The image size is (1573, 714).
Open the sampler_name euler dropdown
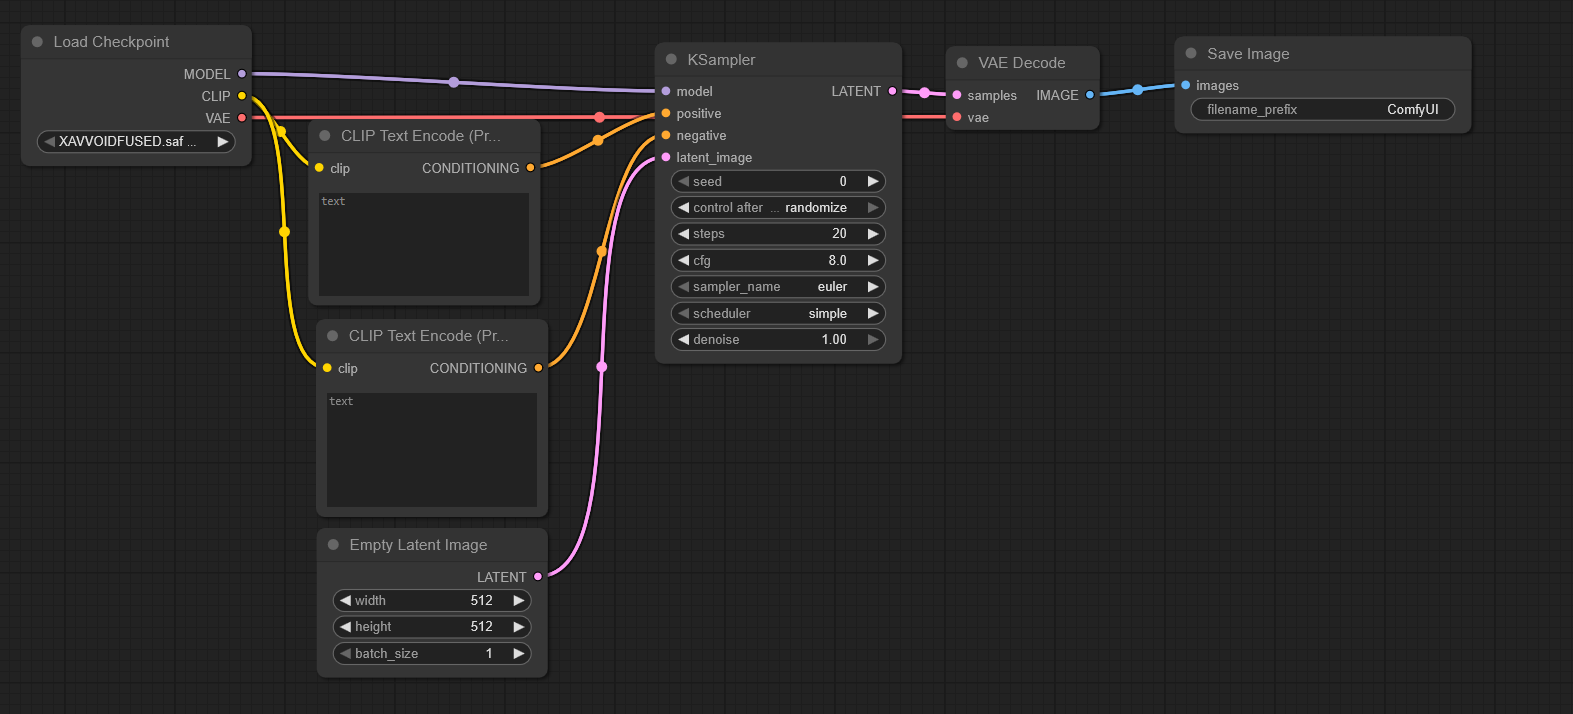(x=777, y=287)
